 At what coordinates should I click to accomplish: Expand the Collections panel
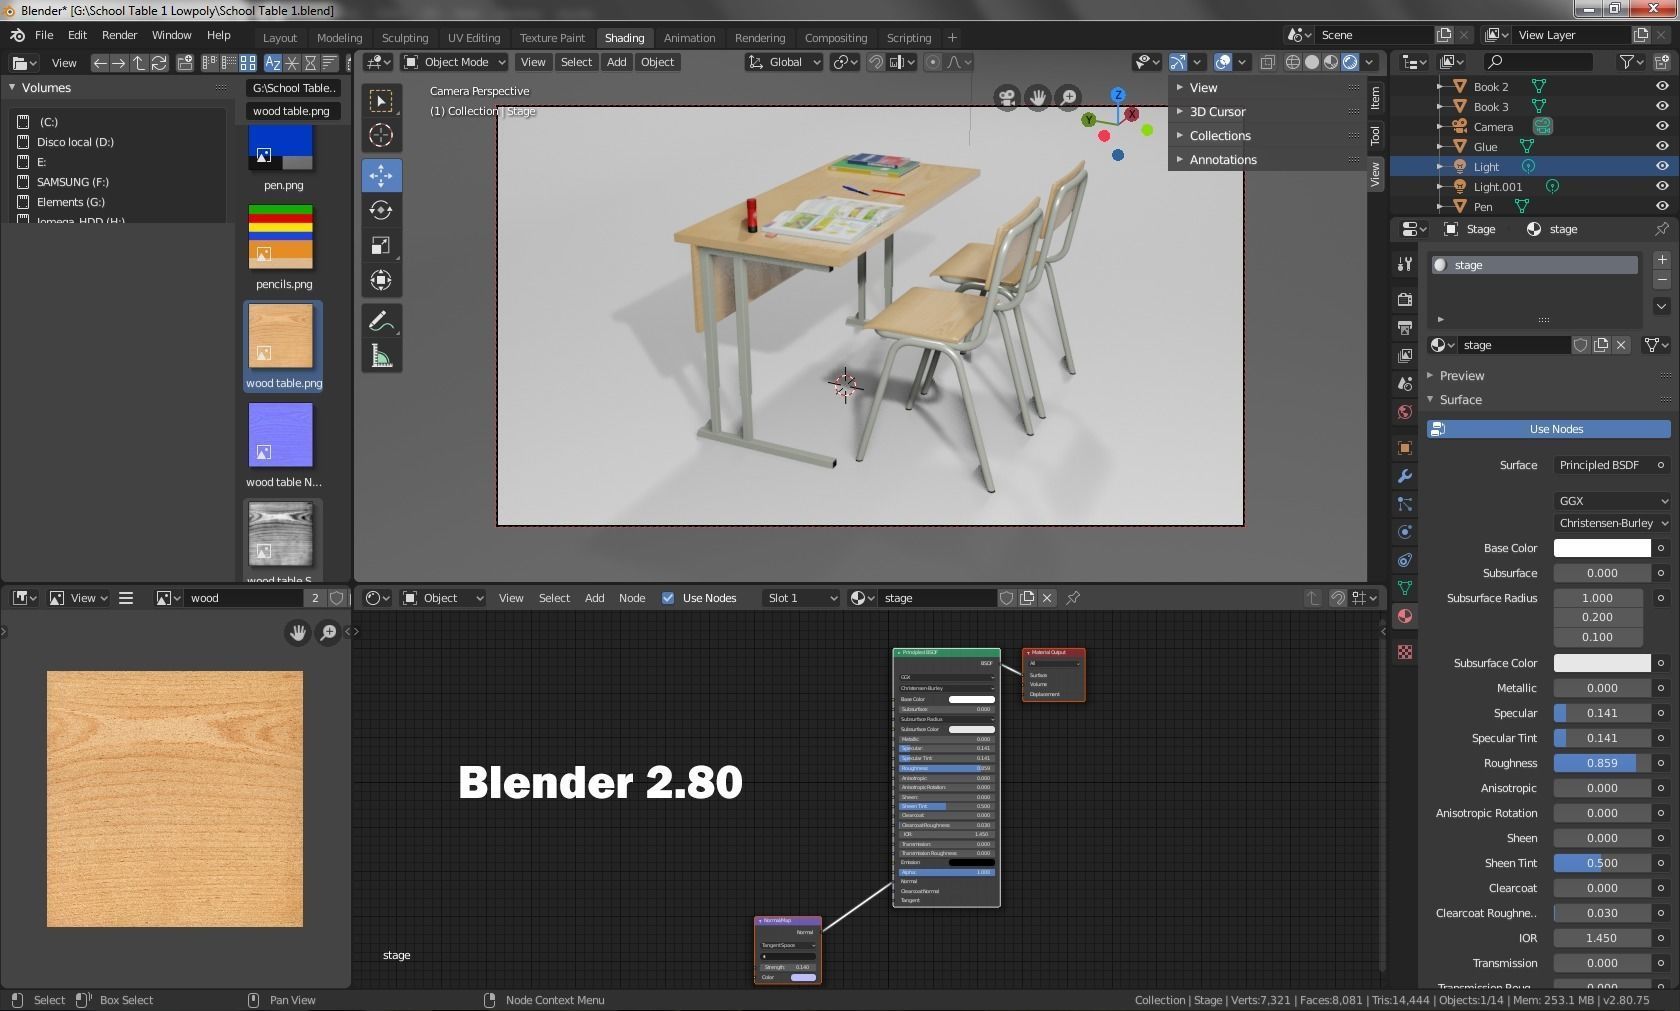[1220, 136]
